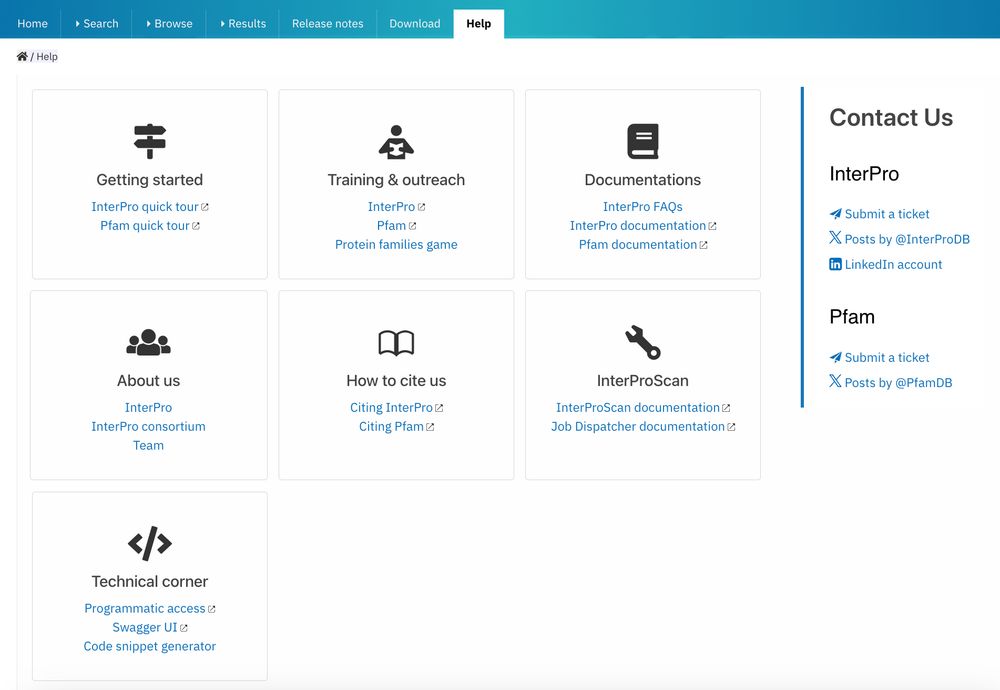Click Submit a ticket under InterPro
The image size is (1000, 690).
(x=887, y=214)
